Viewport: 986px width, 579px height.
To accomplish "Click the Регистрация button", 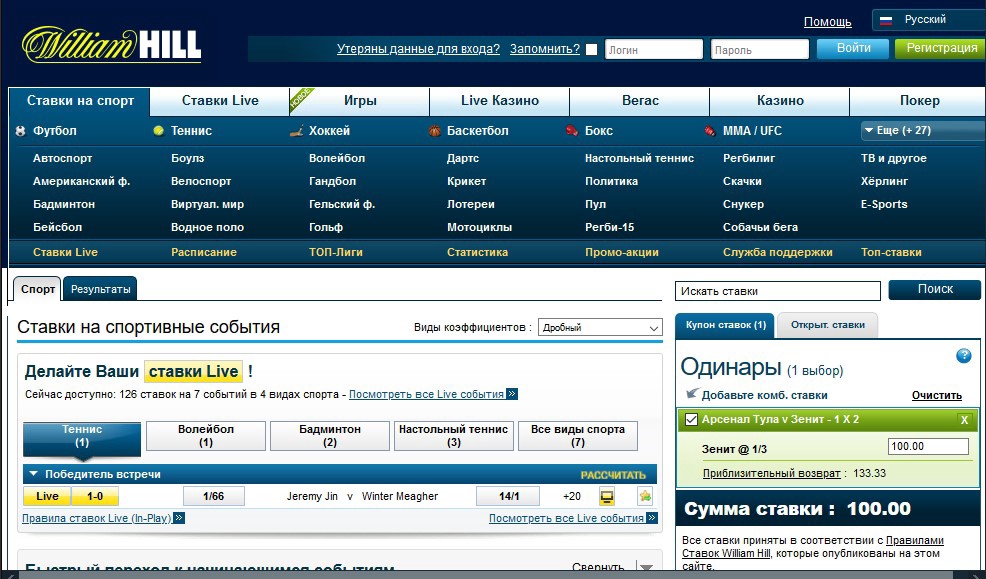I will click(x=941, y=48).
